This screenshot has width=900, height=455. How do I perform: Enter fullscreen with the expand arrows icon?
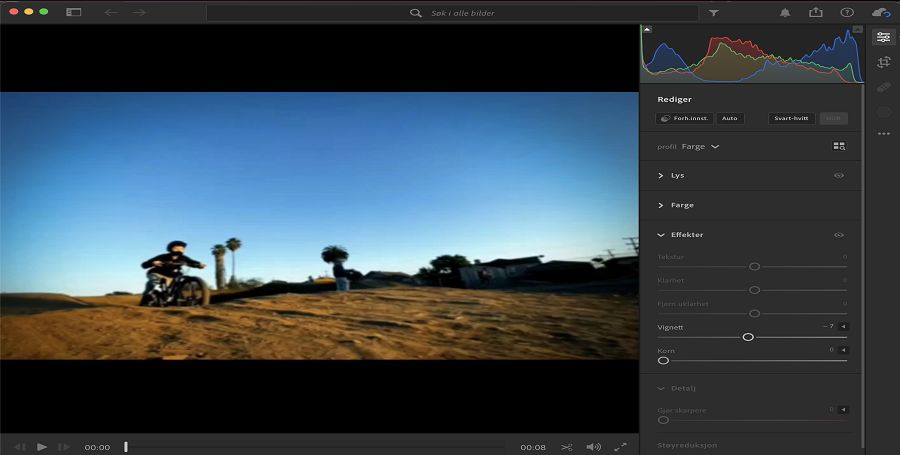[620, 447]
